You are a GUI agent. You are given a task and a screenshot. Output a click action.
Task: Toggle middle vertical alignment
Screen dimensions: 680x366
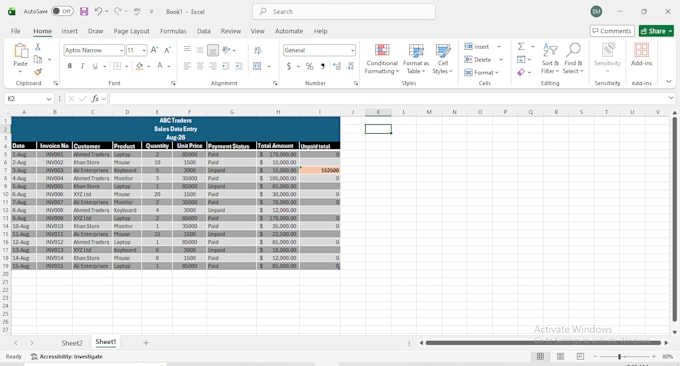tap(200, 50)
